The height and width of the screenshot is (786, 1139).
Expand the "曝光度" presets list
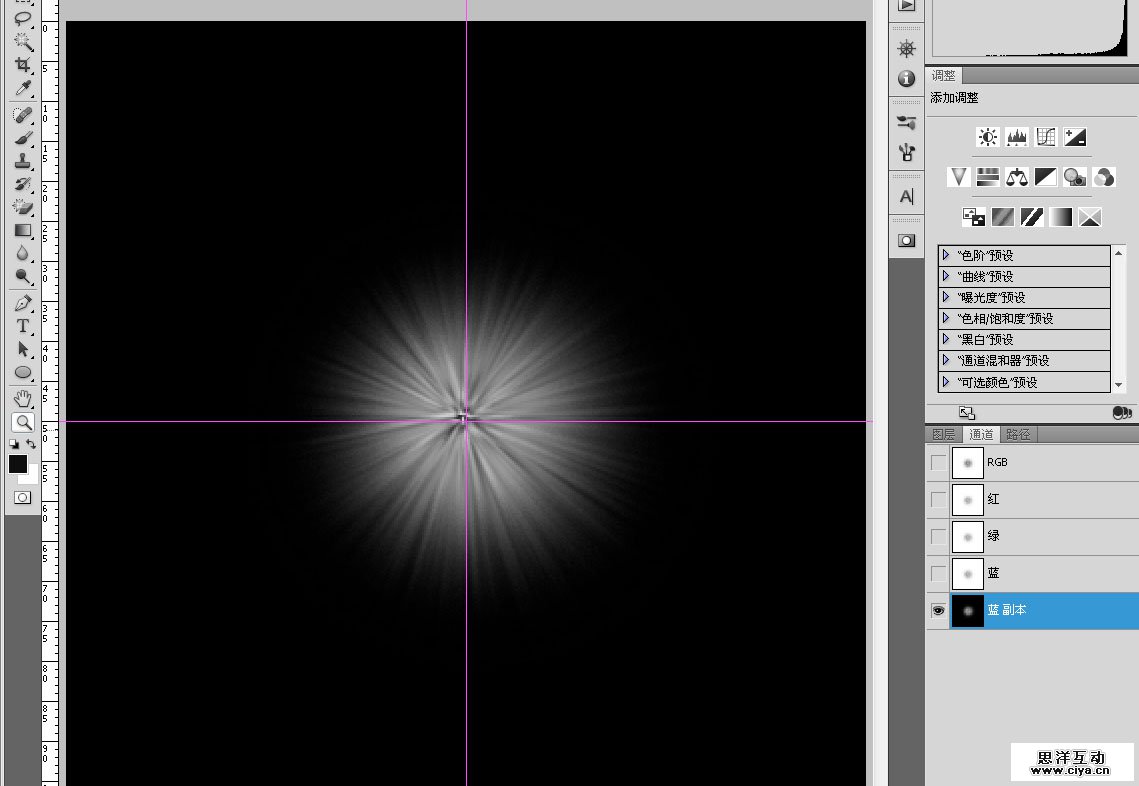click(946, 298)
